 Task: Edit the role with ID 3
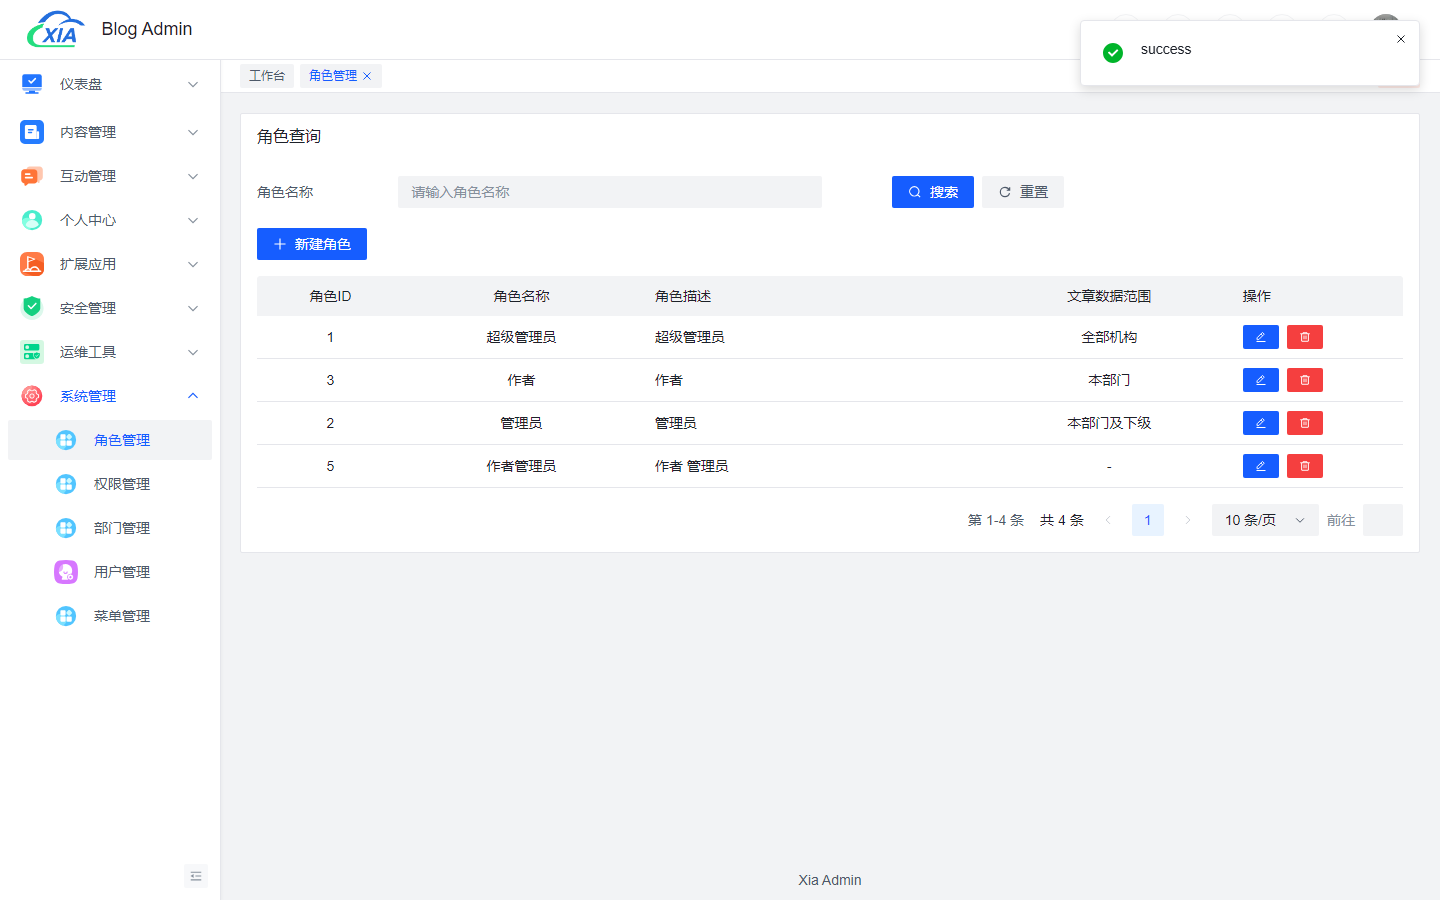pyautogui.click(x=1261, y=380)
